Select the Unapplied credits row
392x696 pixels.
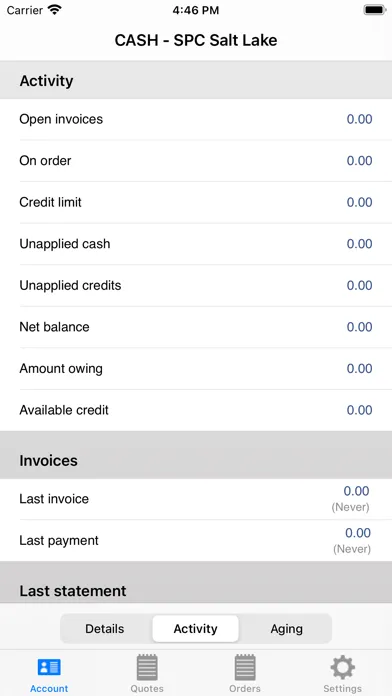point(196,285)
